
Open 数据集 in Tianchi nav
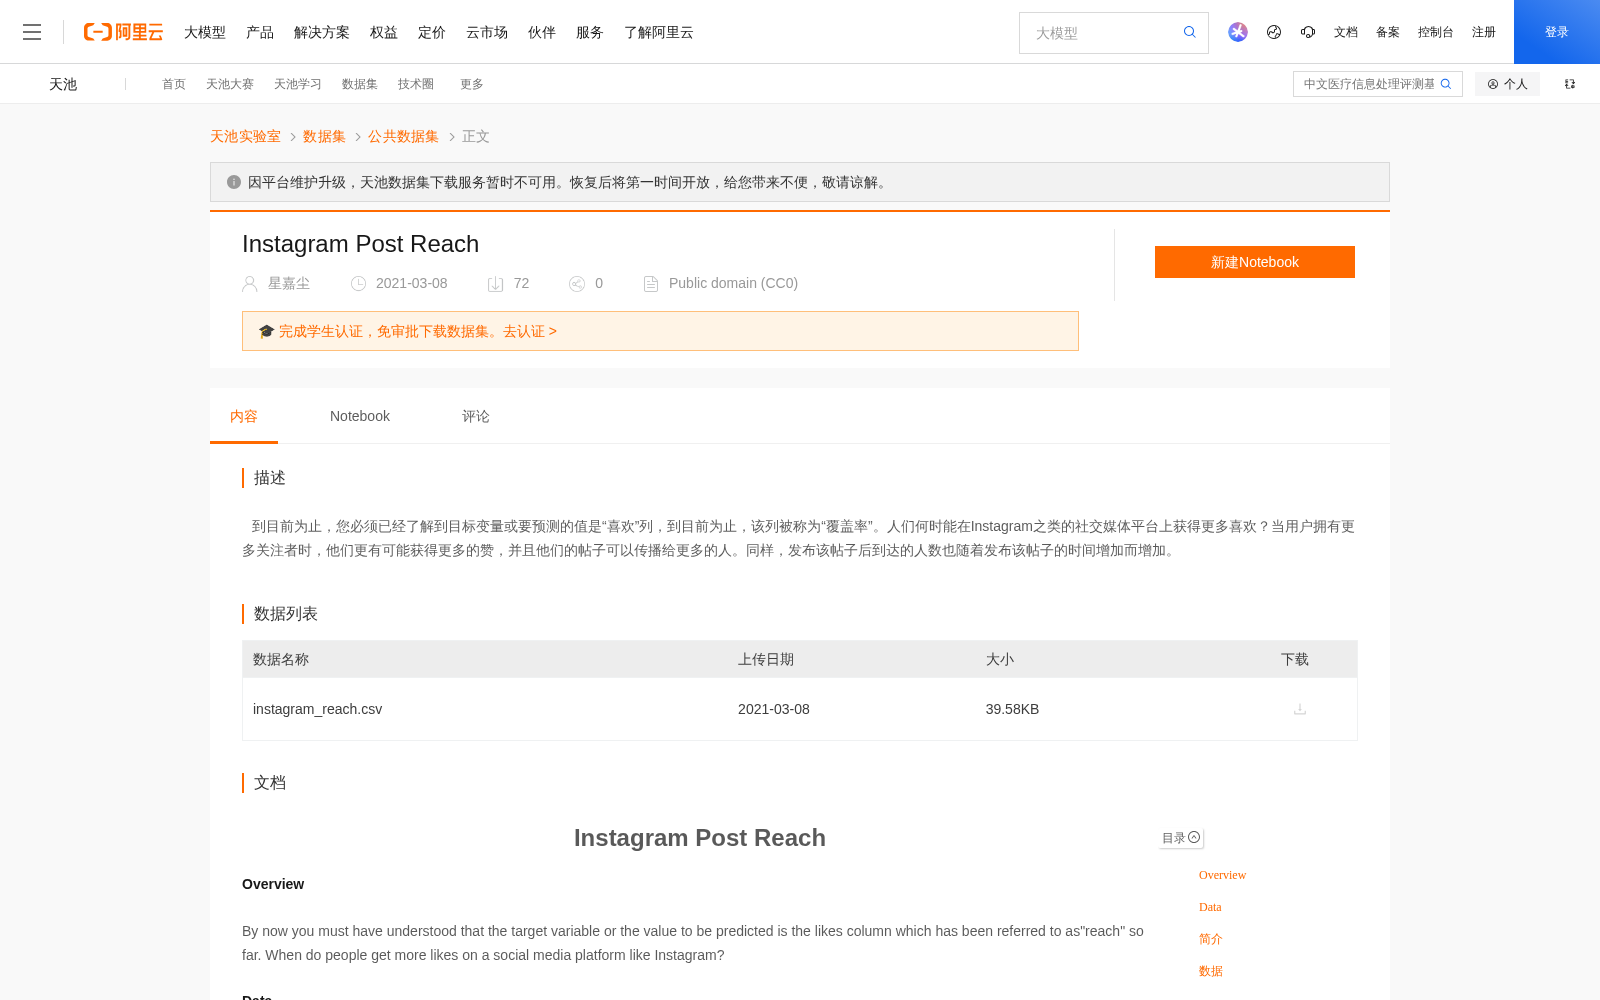point(360,84)
